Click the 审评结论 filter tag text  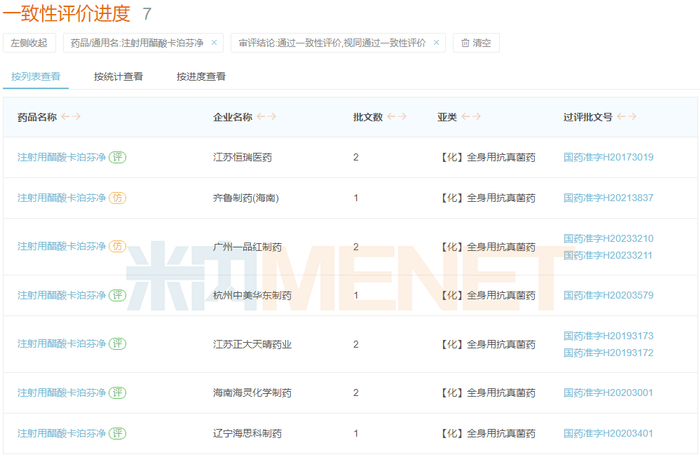coord(332,43)
